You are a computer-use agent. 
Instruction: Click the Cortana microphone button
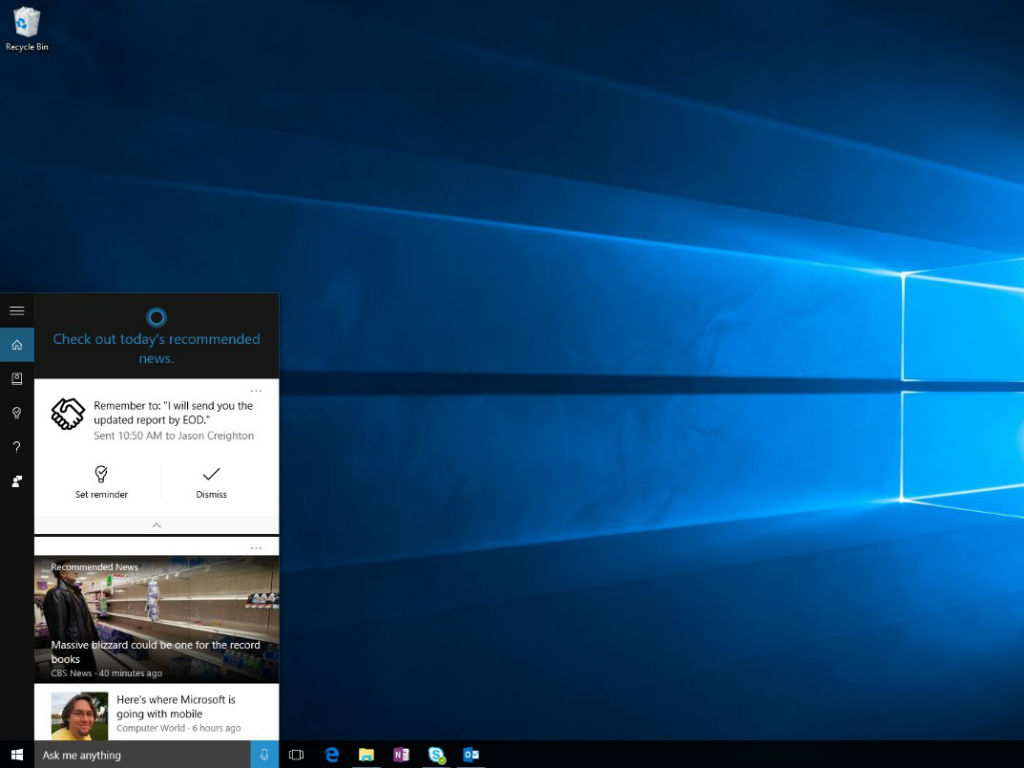264,755
